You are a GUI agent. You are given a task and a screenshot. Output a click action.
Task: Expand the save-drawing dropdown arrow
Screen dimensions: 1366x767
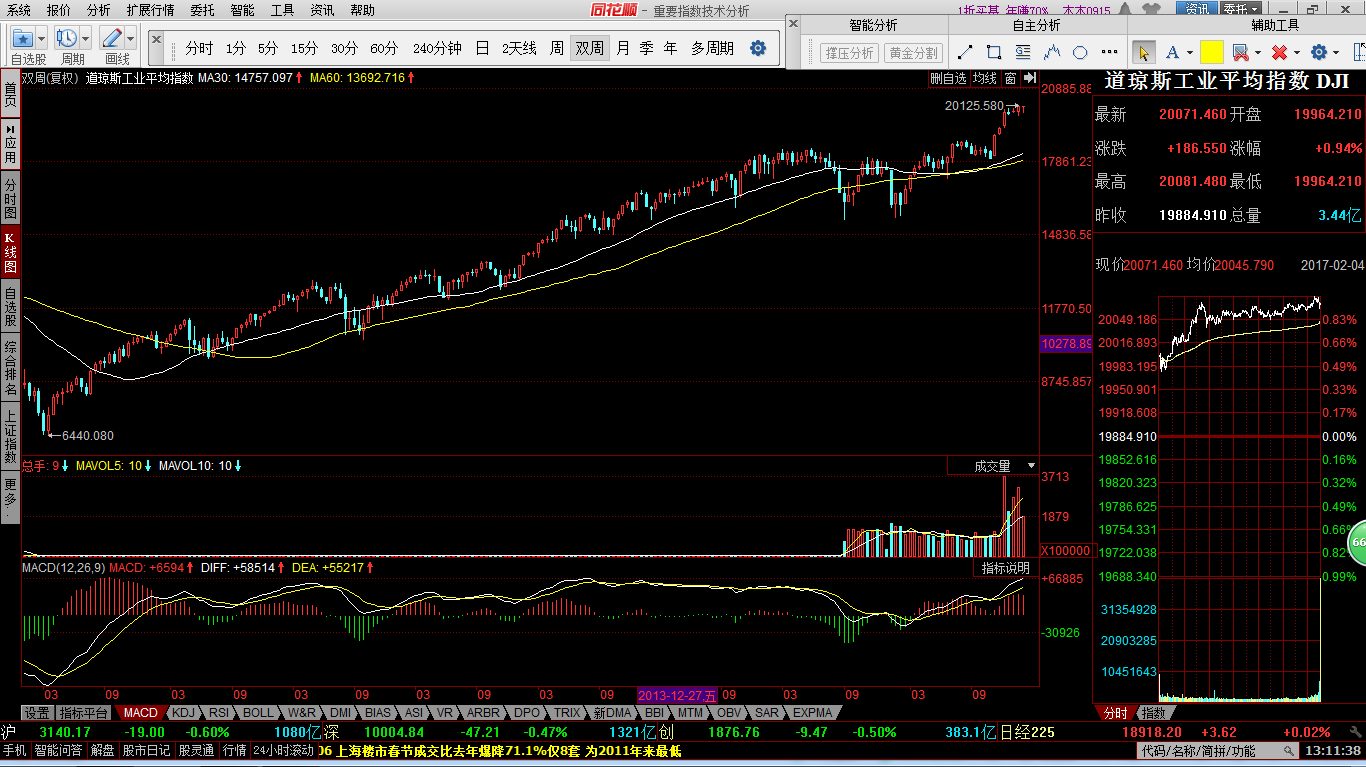point(1256,53)
